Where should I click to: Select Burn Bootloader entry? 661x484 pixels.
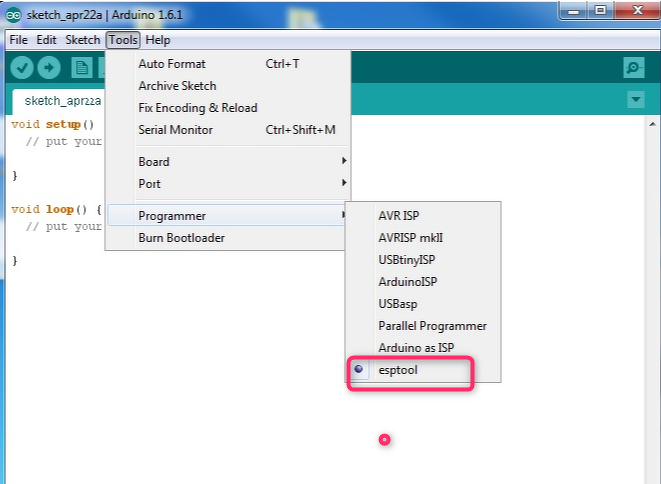(226, 238)
